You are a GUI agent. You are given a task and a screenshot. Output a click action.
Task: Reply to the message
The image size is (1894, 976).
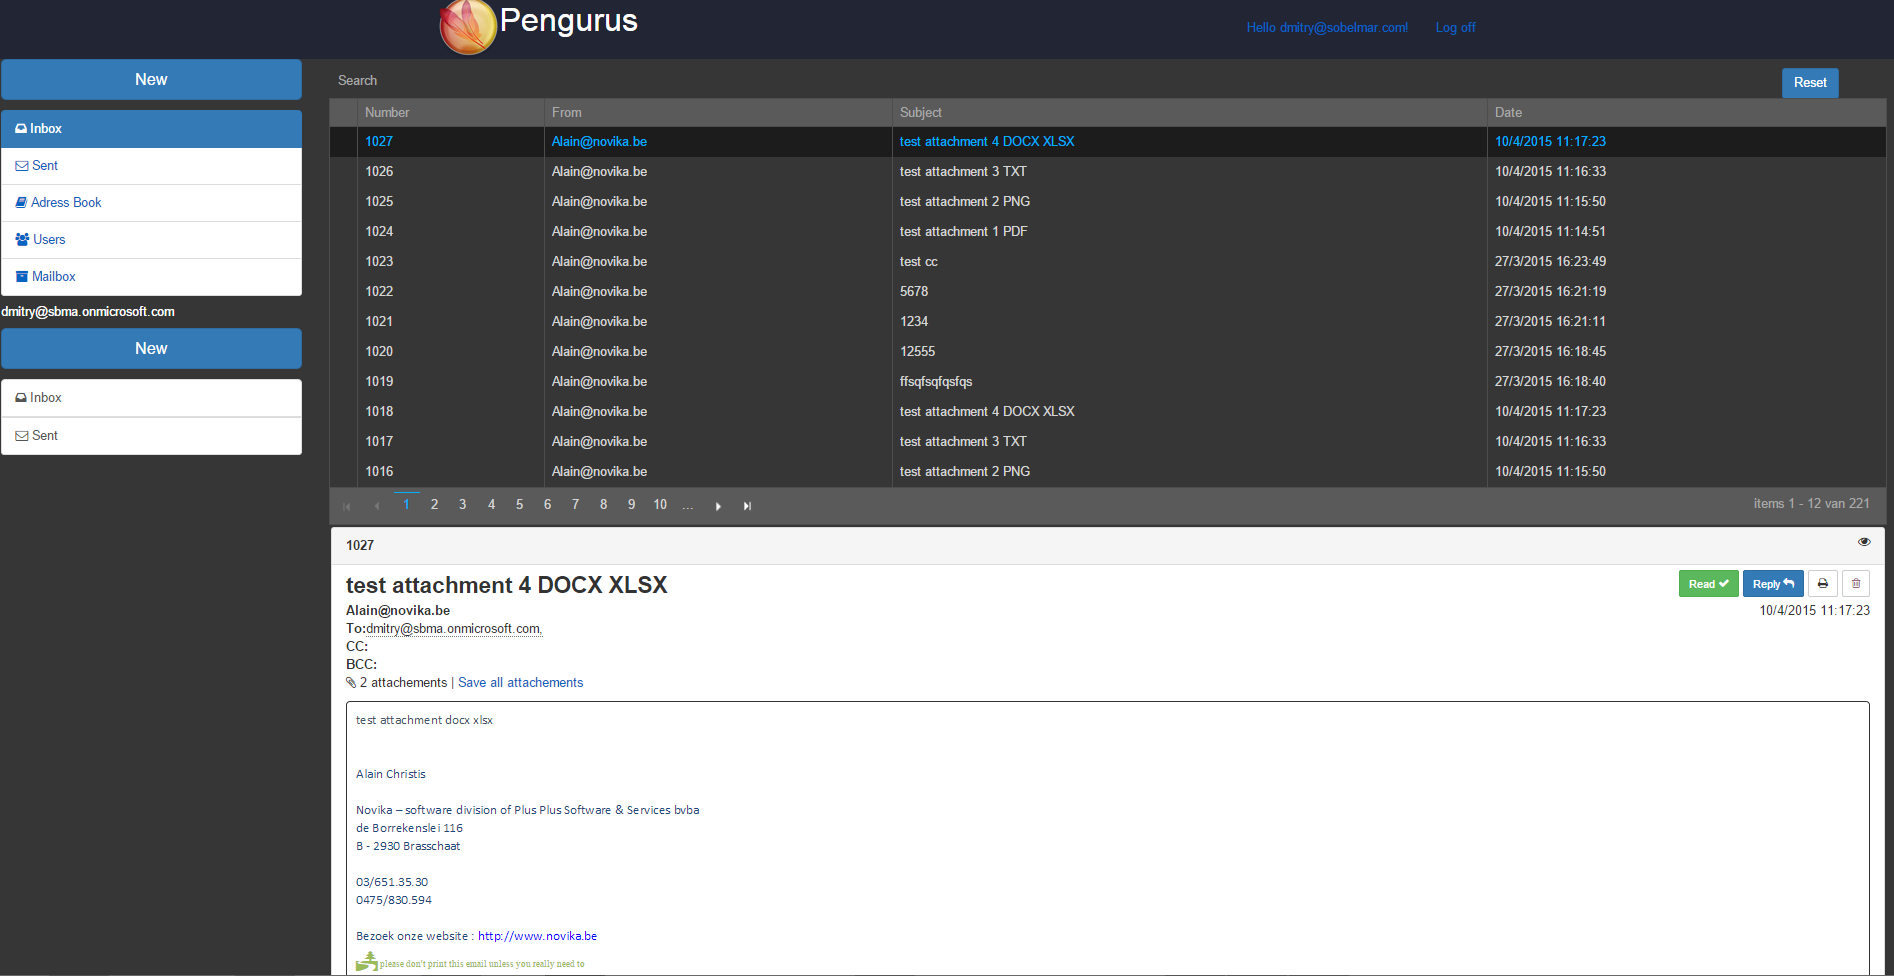point(1773,584)
